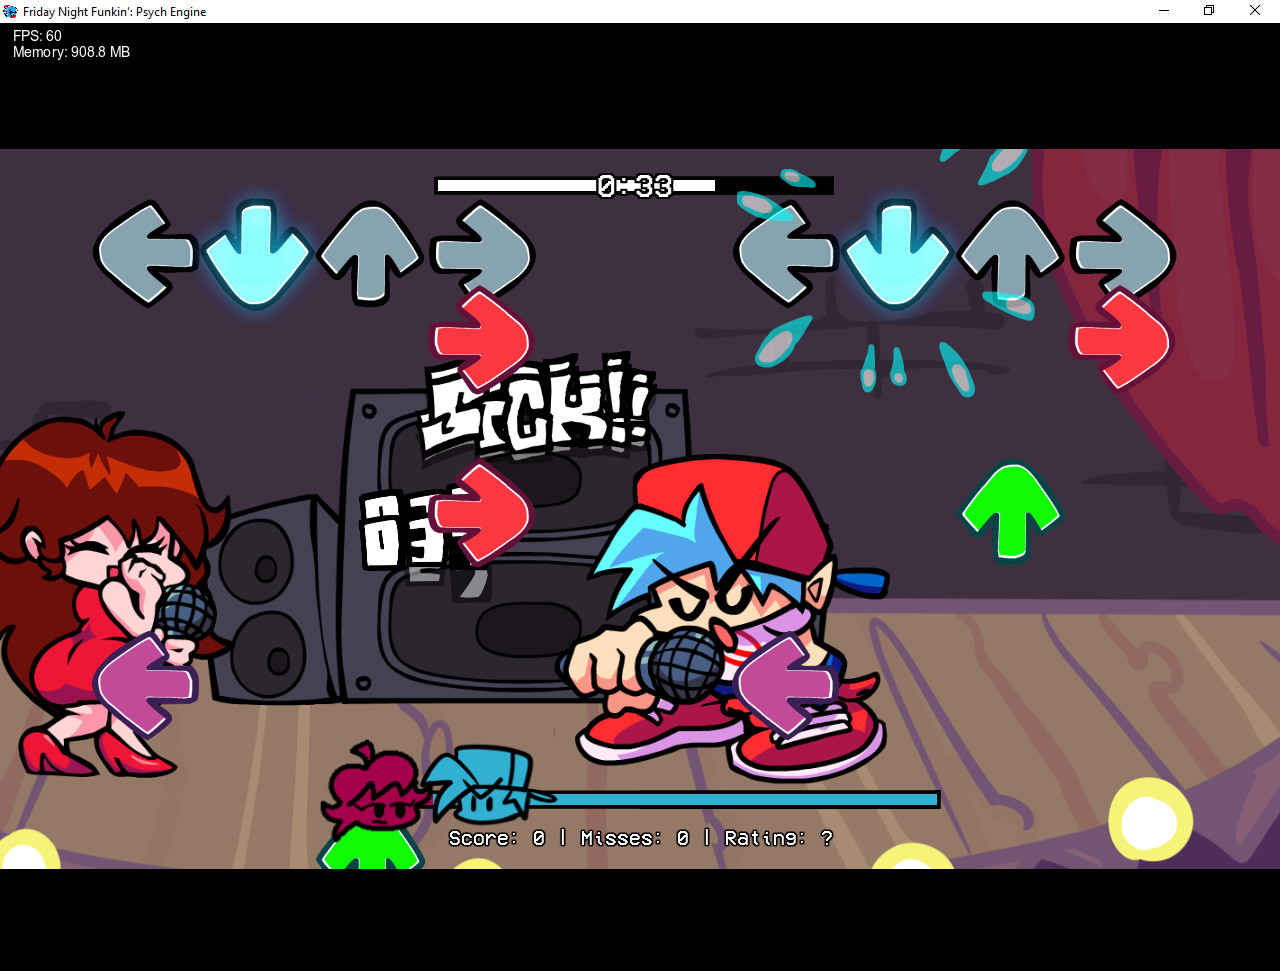The height and width of the screenshot is (971, 1280).
Task: Click the 0:33 song timer text
Action: [x=635, y=186]
